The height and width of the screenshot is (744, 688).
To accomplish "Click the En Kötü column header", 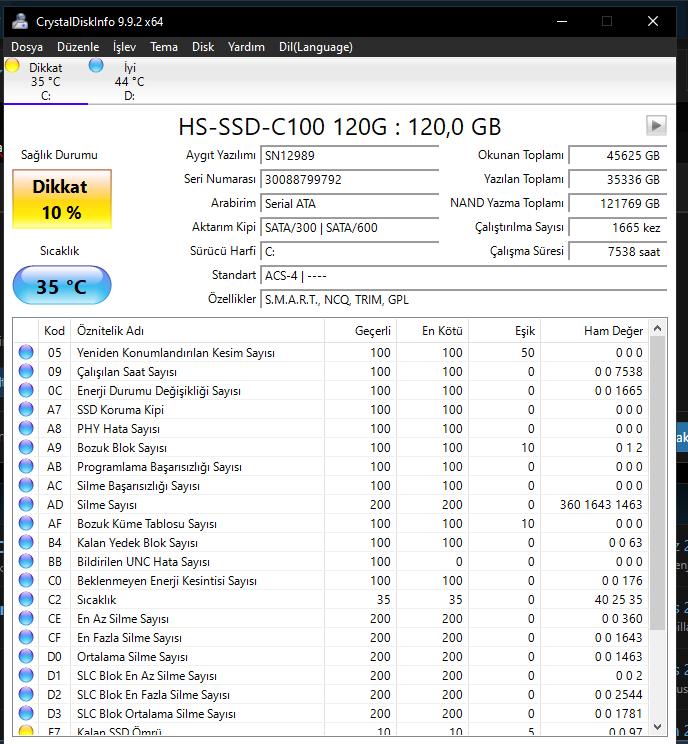I will pyautogui.click(x=433, y=331).
